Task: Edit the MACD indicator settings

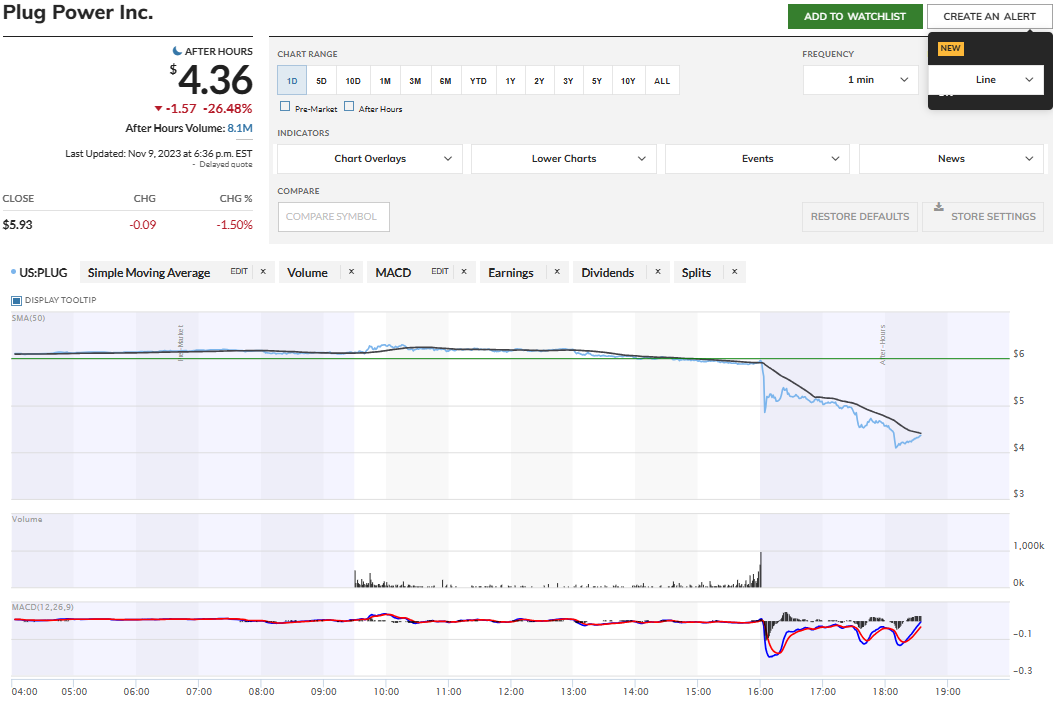Action: (440, 271)
